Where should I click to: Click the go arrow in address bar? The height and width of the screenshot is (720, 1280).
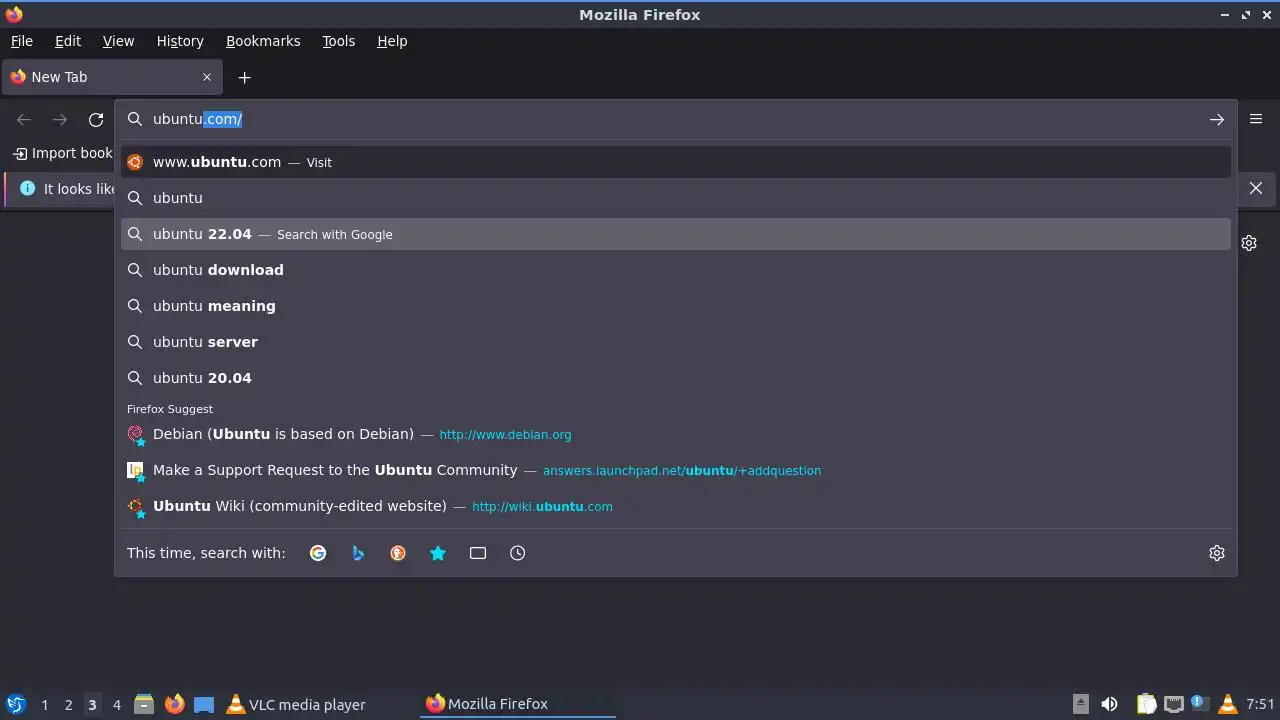point(1216,120)
